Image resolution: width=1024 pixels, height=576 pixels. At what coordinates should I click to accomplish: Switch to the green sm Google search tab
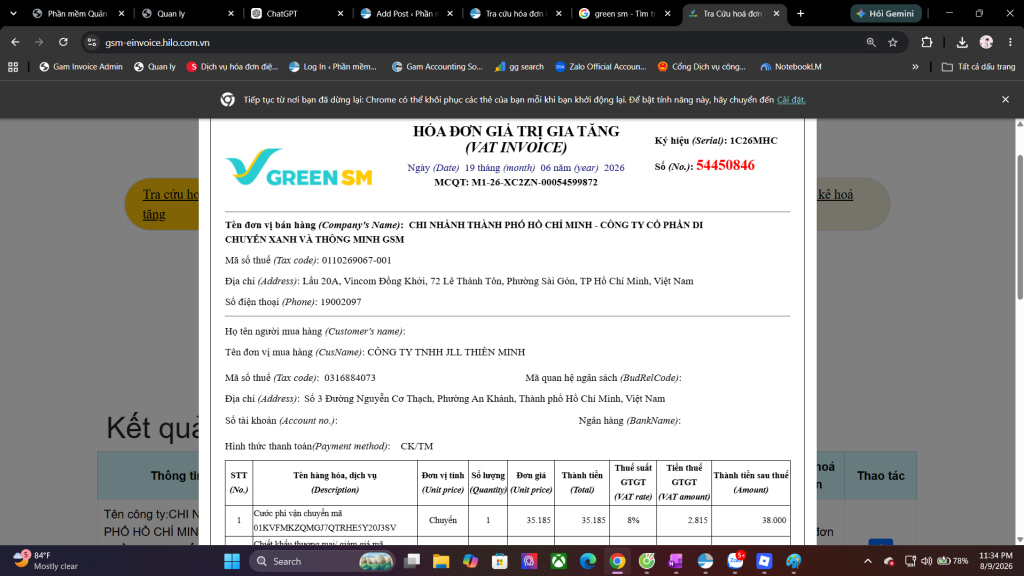[x=624, y=14]
